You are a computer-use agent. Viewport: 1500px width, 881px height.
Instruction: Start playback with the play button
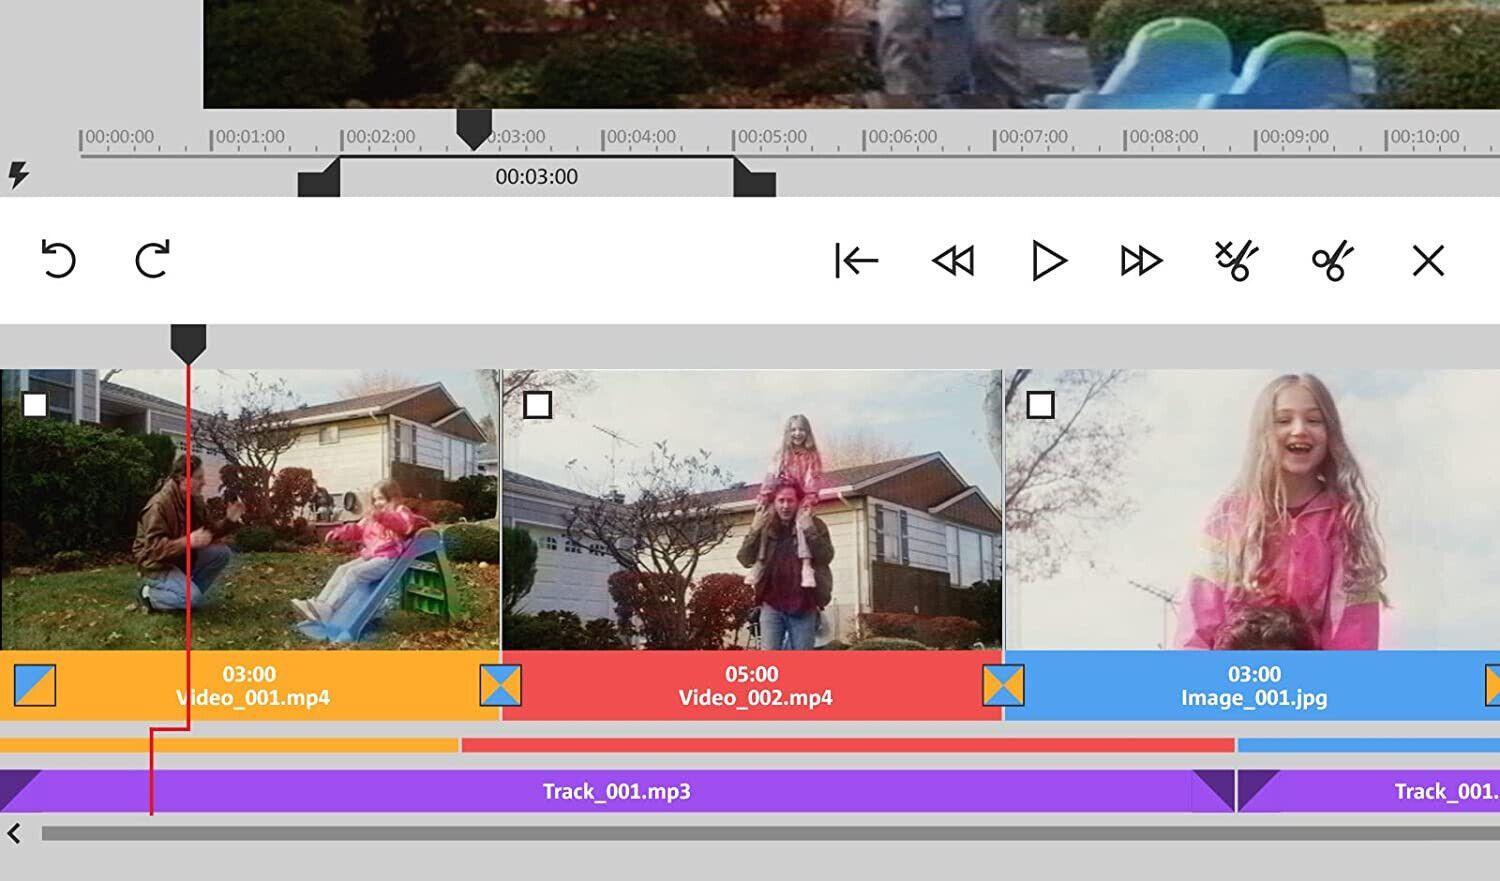(x=1048, y=261)
